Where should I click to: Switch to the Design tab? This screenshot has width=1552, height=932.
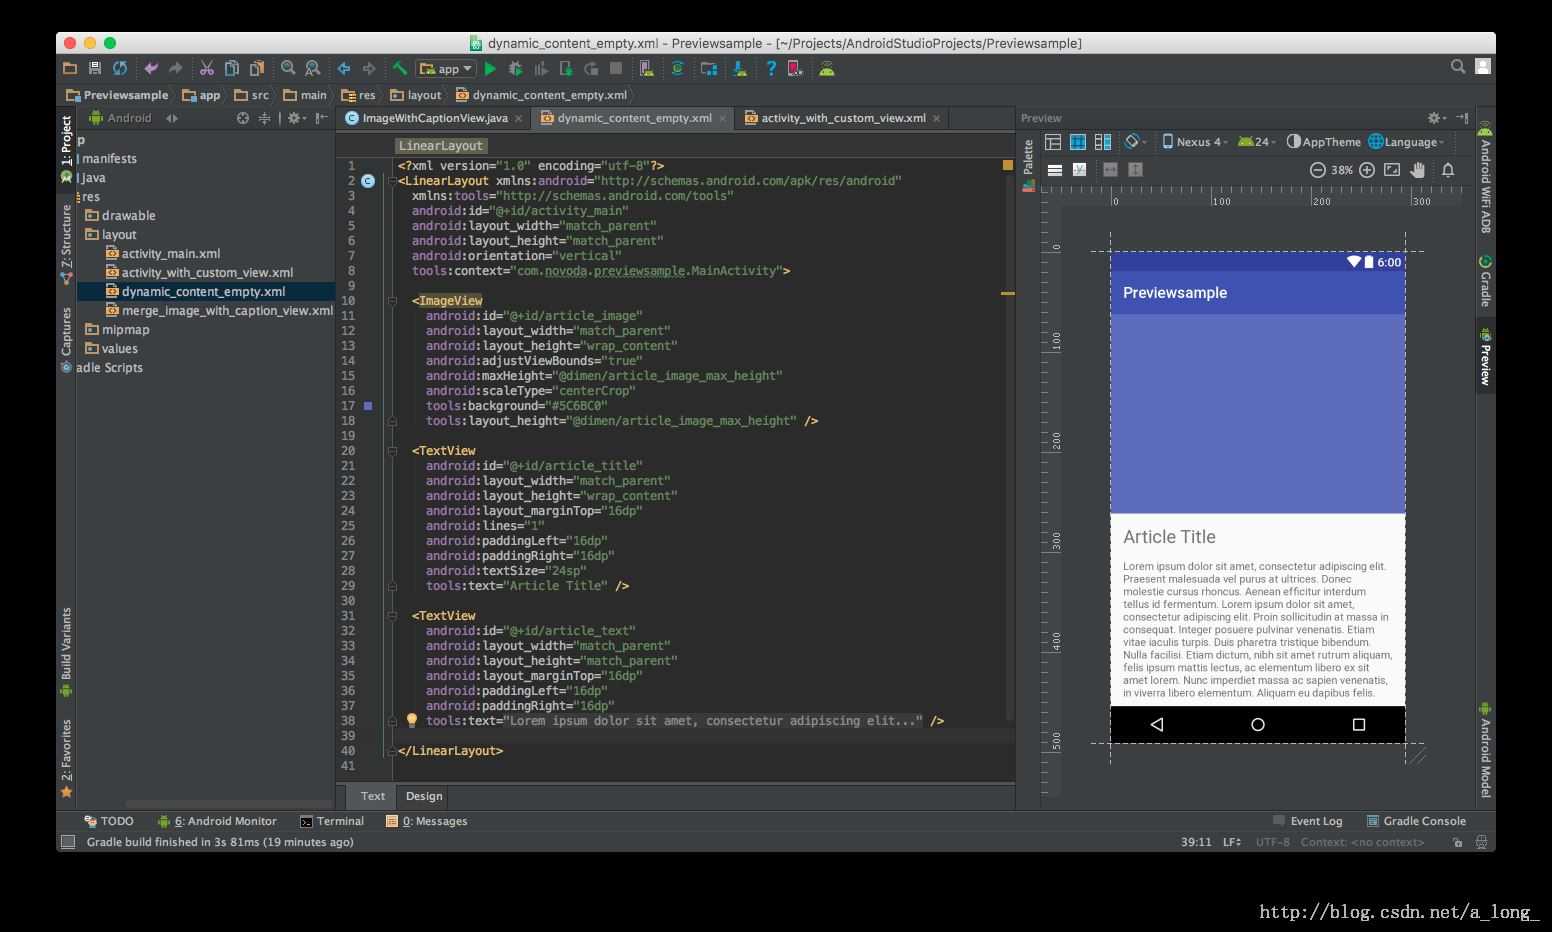pyautogui.click(x=424, y=796)
